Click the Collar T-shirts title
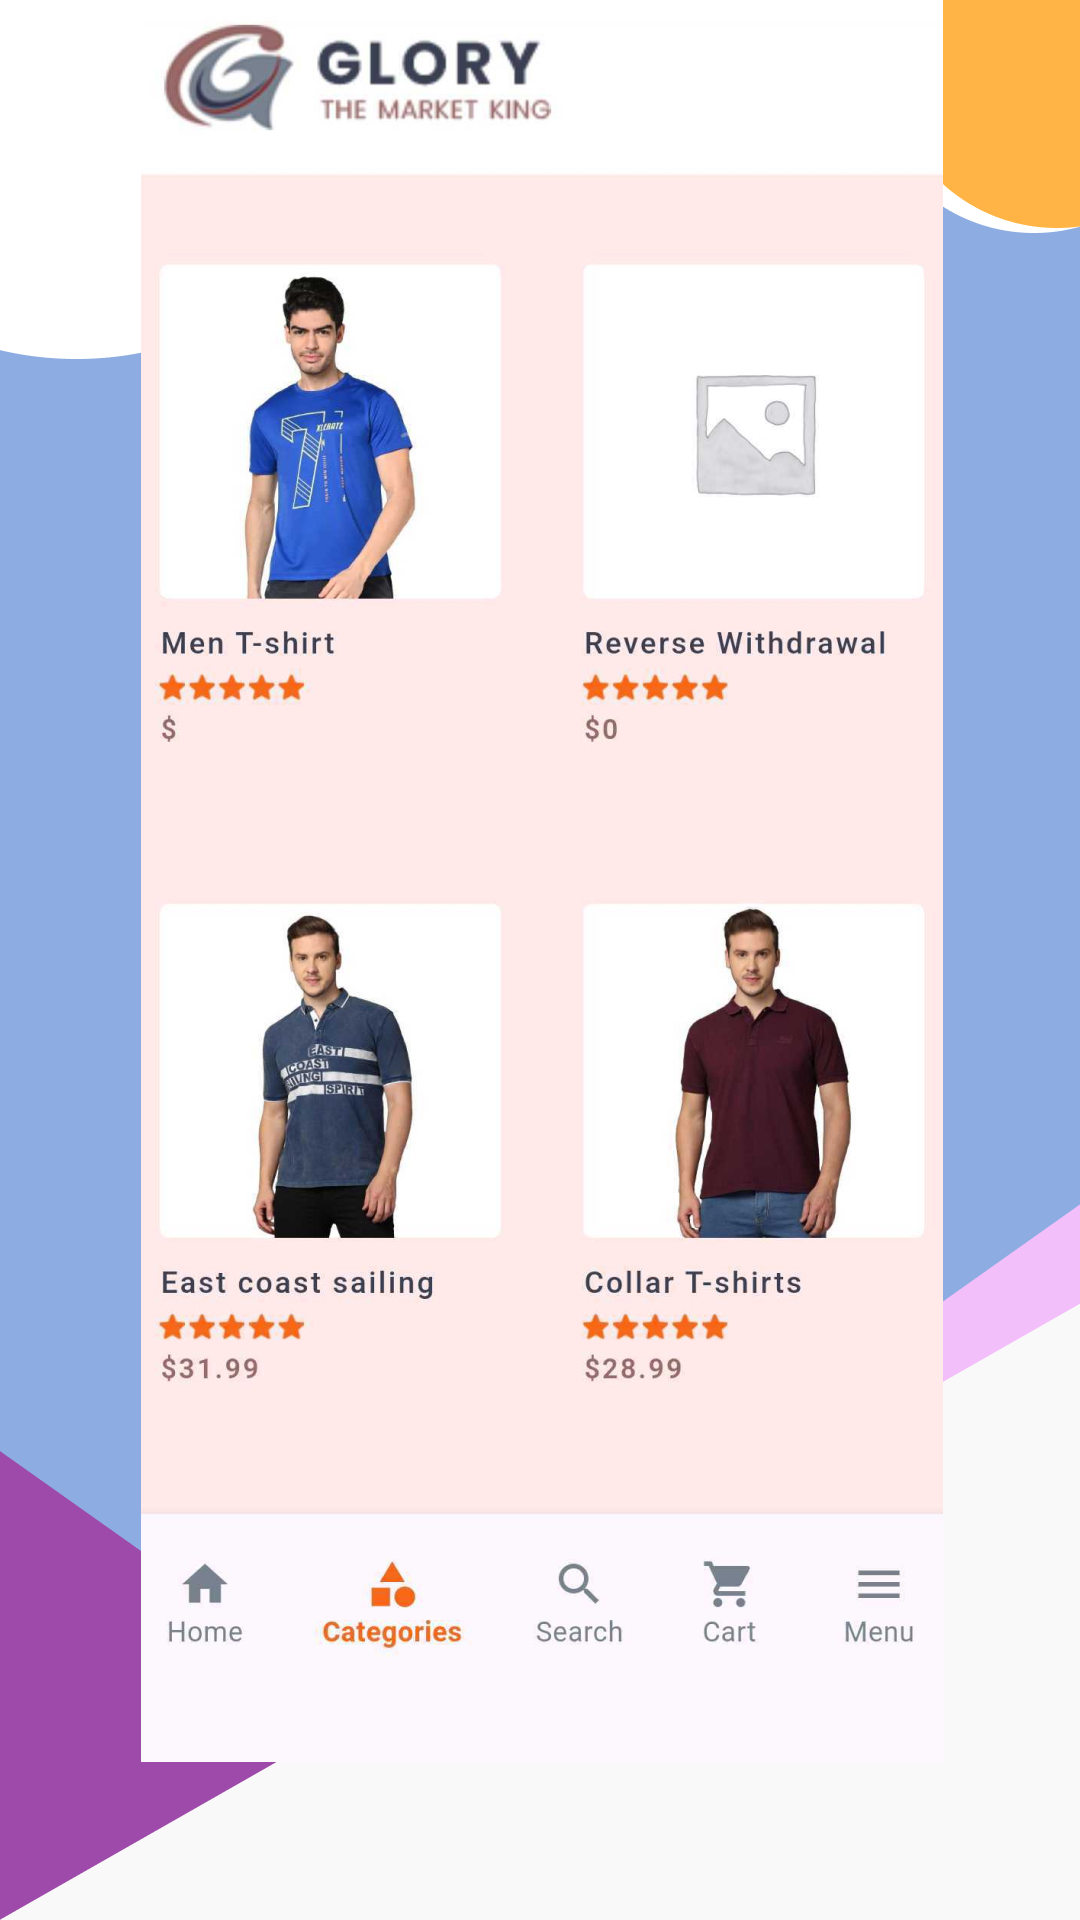The width and height of the screenshot is (1080, 1920). pyautogui.click(x=693, y=1283)
